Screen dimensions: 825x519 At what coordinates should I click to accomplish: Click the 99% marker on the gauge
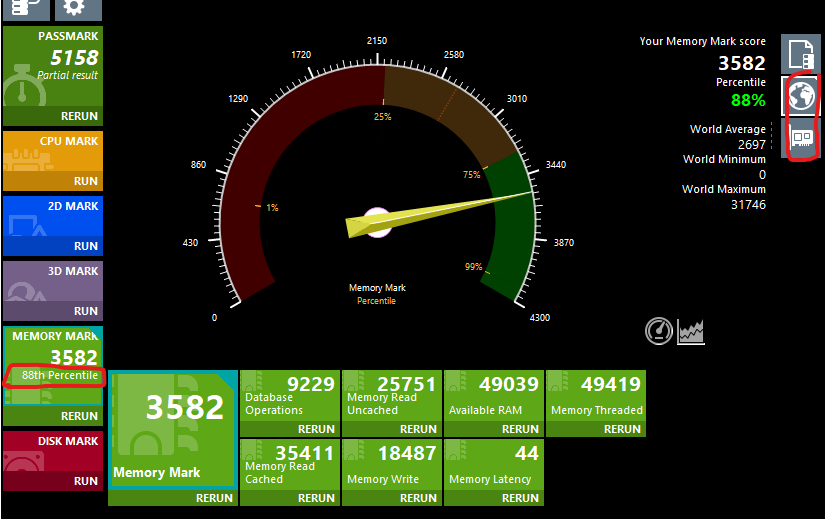[474, 267]
